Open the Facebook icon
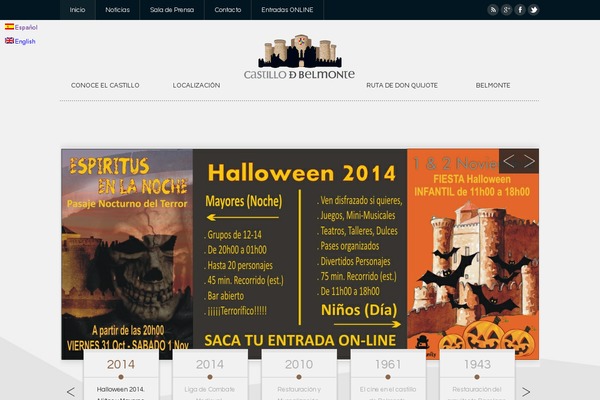 coord(520,10)
